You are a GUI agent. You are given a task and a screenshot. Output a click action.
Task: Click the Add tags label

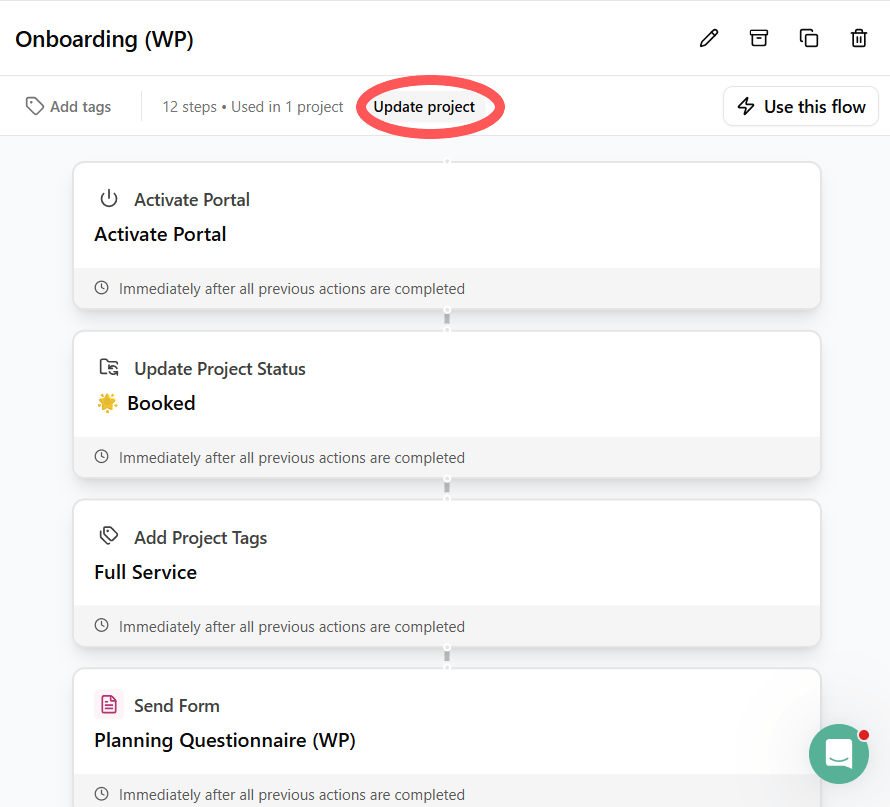(81, 107)
